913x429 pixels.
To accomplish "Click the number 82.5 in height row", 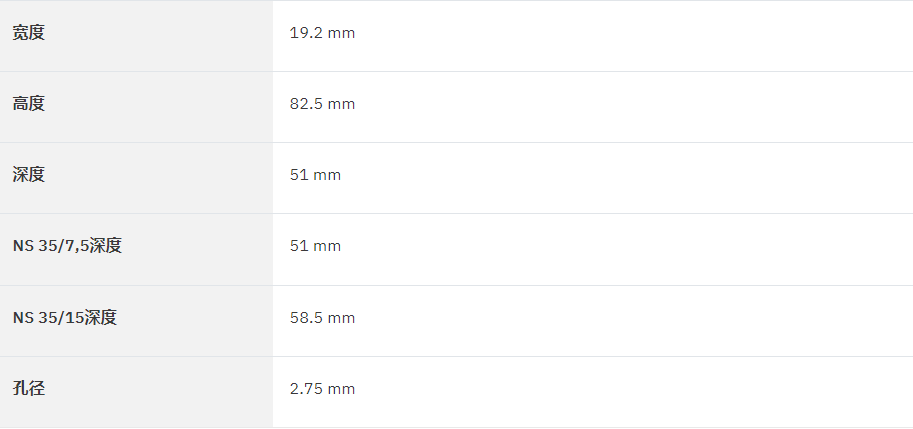I will pyautogui.click(x=306, y=104).
